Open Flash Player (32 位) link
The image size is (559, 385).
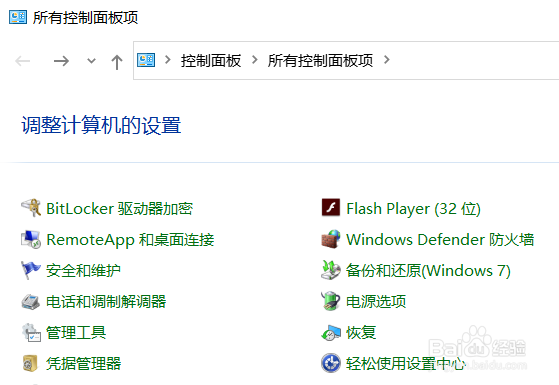pos(414,209)
